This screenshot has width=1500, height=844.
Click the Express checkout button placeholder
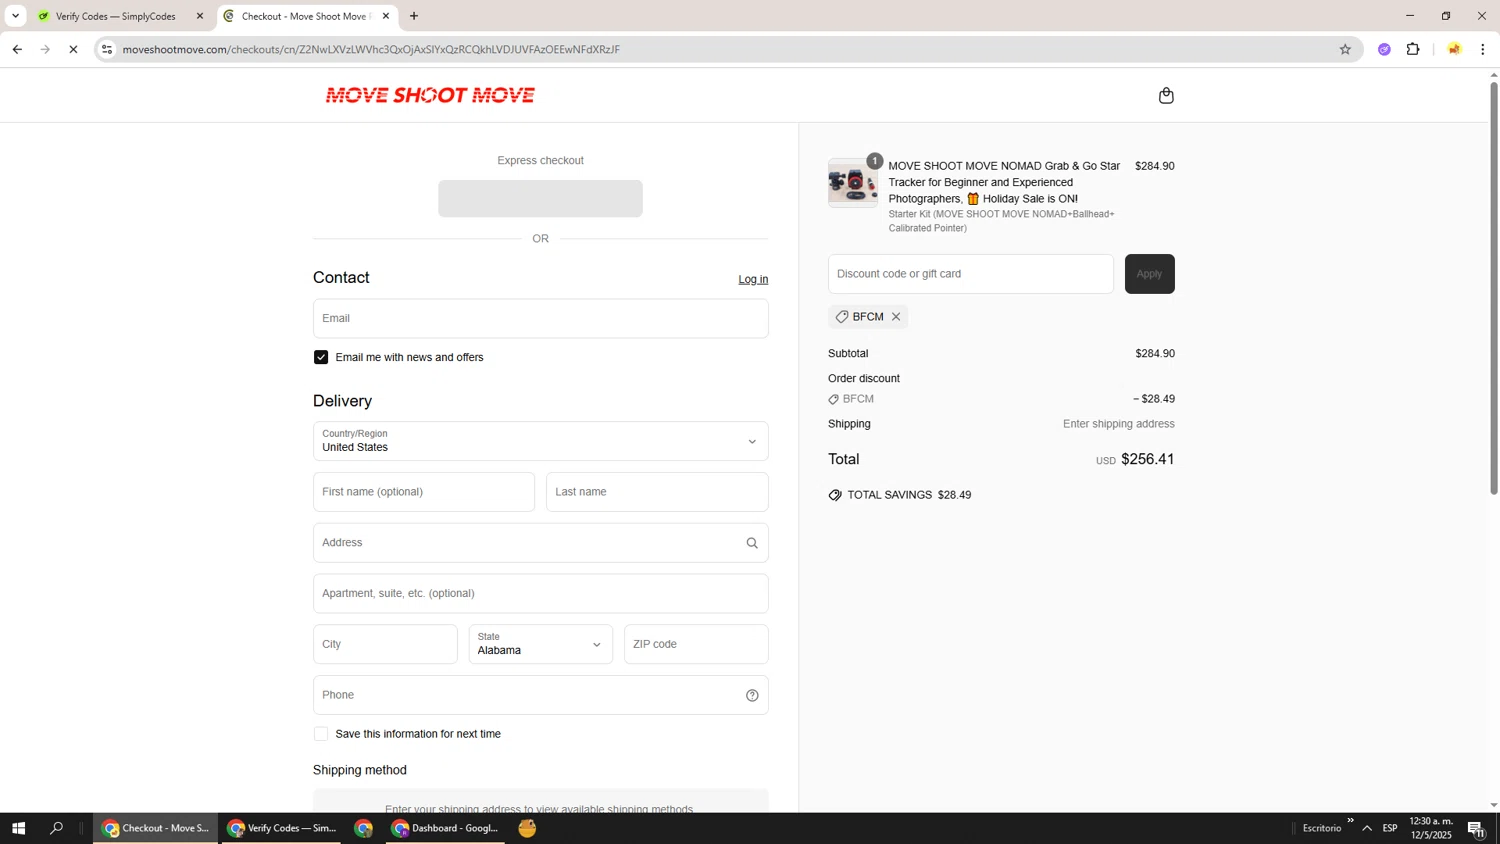540,198
